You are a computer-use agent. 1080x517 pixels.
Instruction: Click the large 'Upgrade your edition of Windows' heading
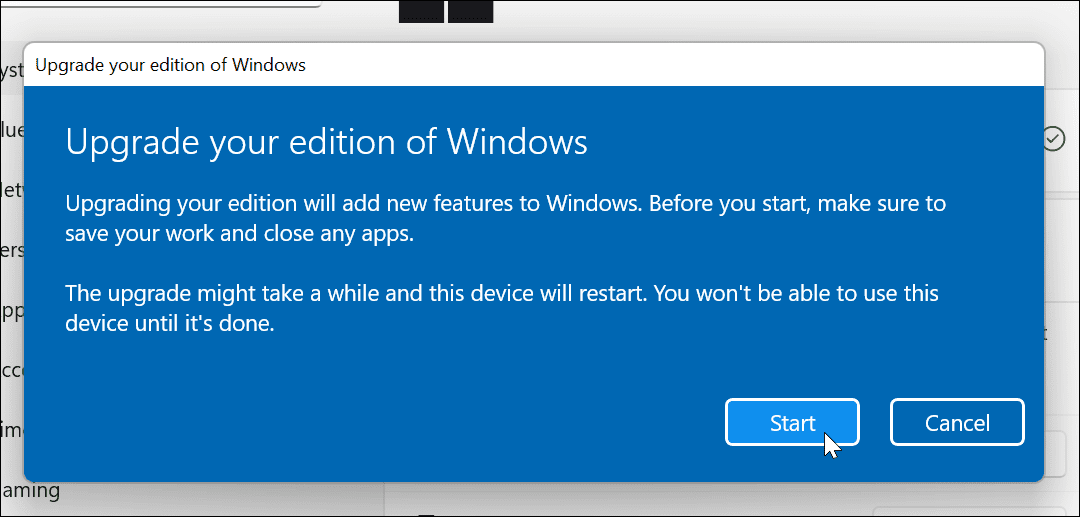326,142
